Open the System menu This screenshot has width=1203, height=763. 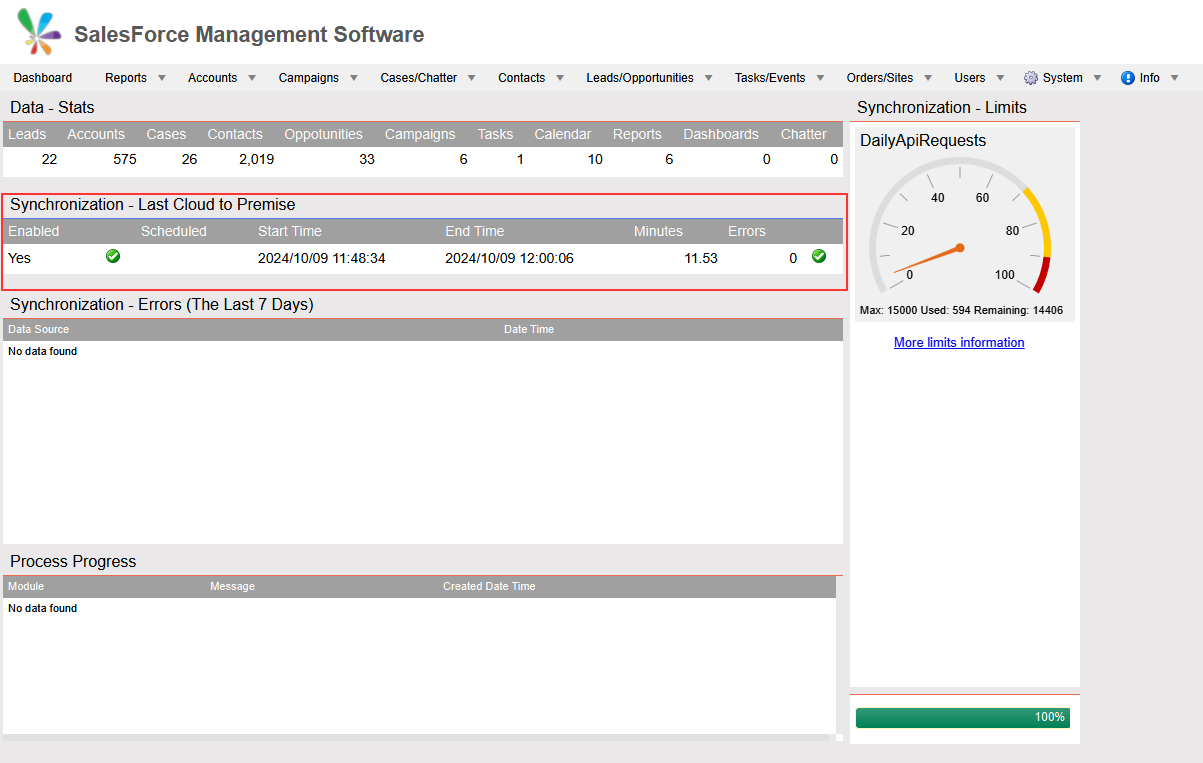pos(1062,78)
